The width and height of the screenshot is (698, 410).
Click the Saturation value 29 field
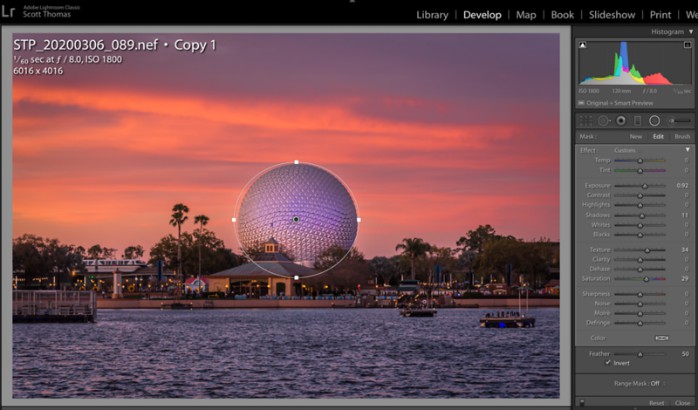685,279
